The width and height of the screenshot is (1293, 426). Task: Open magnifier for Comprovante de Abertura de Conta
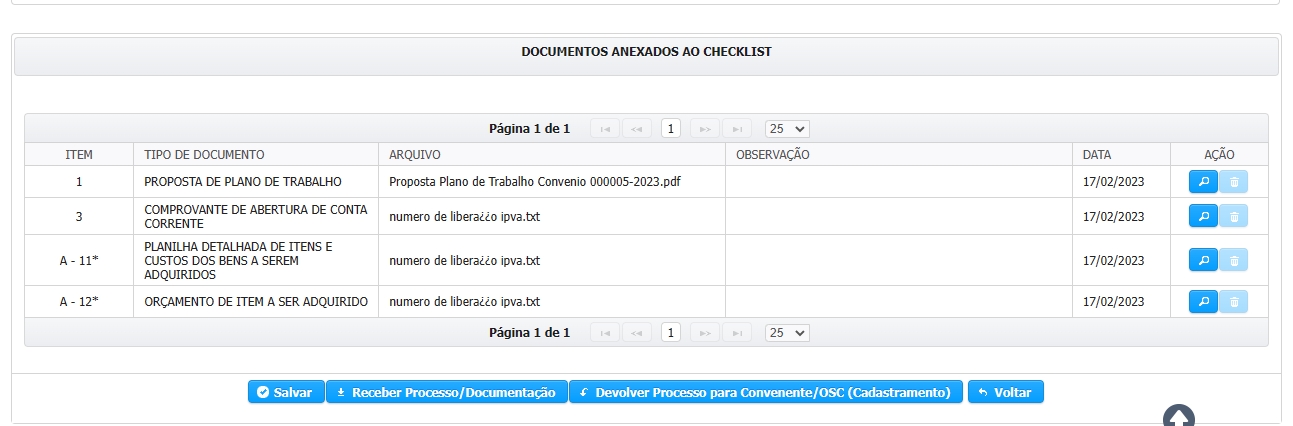pyautogui.click(x=1203, y=216)
